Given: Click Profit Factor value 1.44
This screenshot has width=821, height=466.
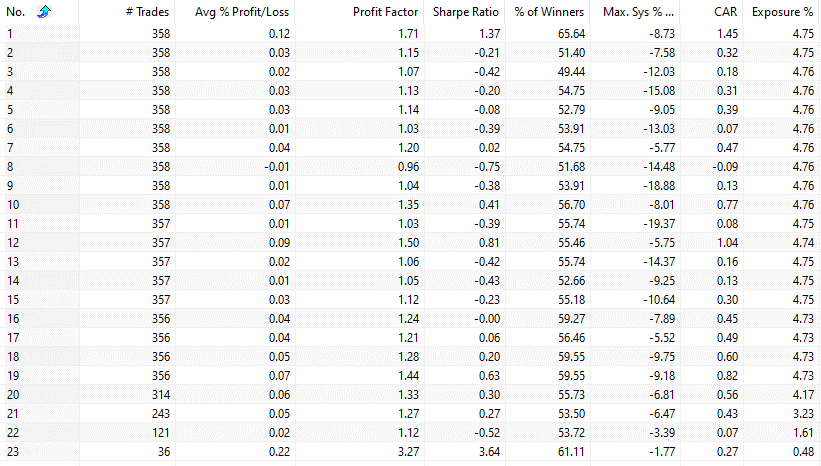Looking at the screenshot, I should tap(408, 375).
